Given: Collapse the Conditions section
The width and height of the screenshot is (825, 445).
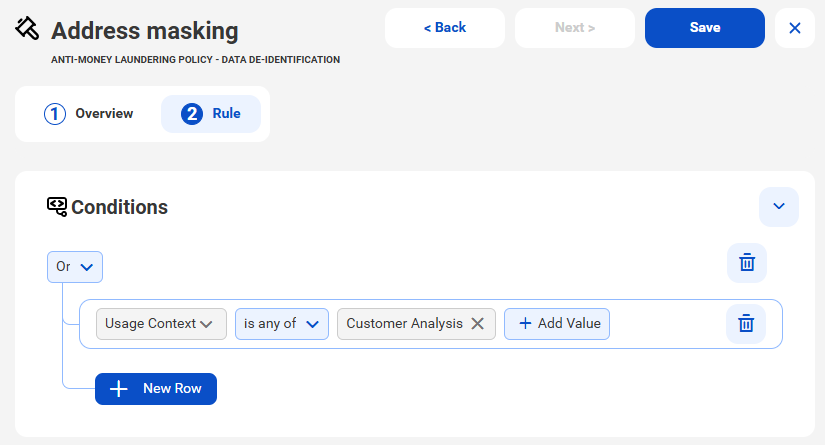Looking at the screenshot, I should point(779,207).
